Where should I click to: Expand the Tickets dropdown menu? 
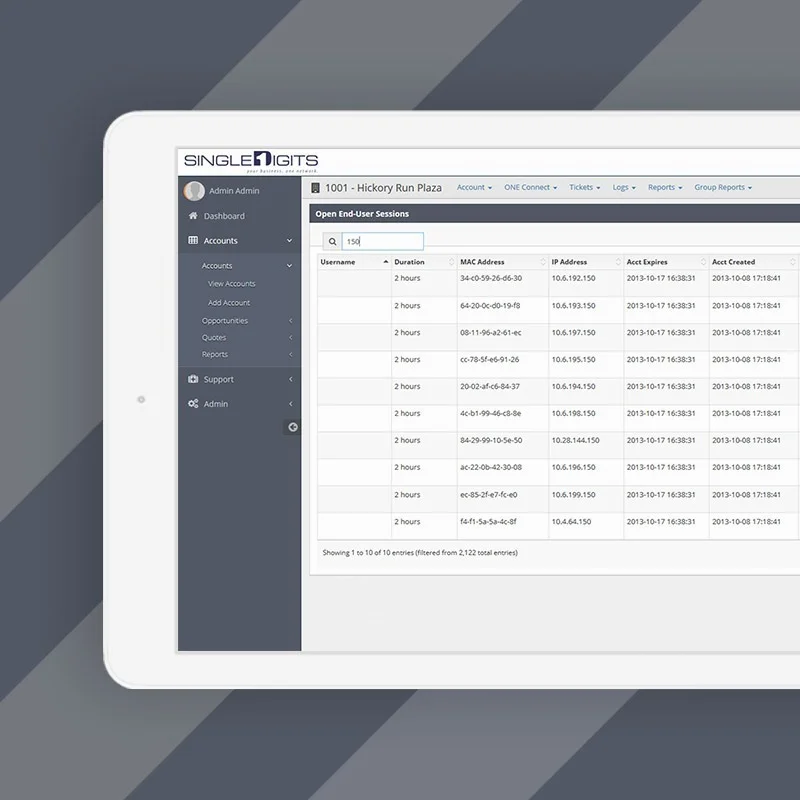[584, 188]
